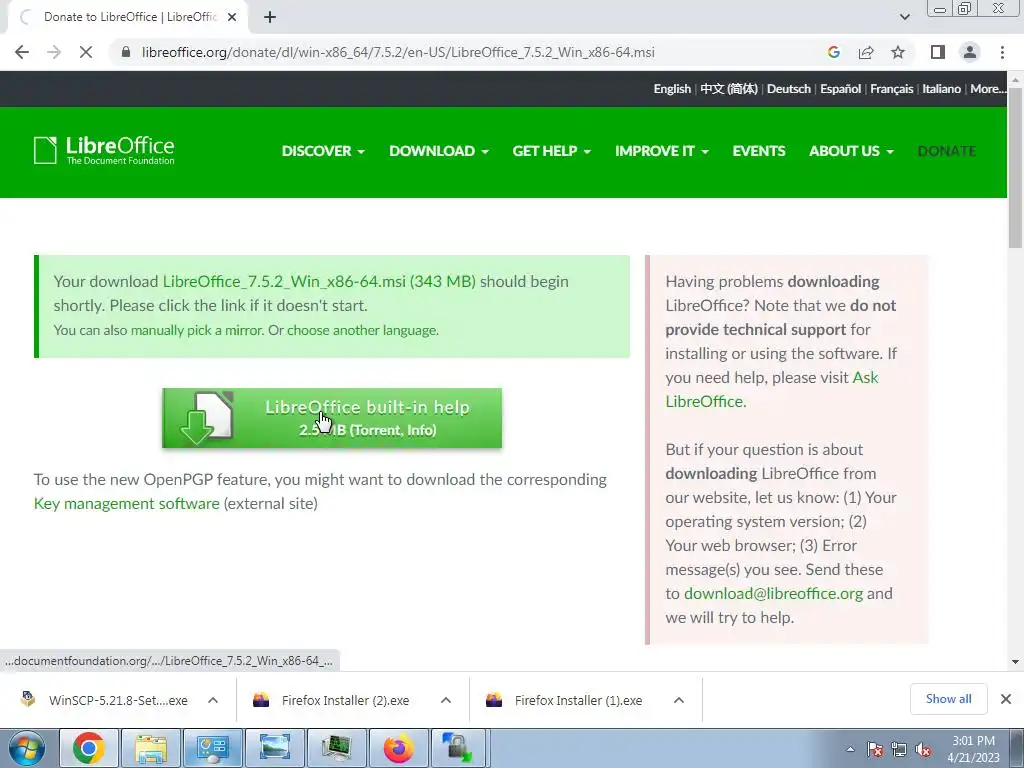The image size is (1024, 768).
Task: Show hidden system tray icons
Action: click(850, 750)
